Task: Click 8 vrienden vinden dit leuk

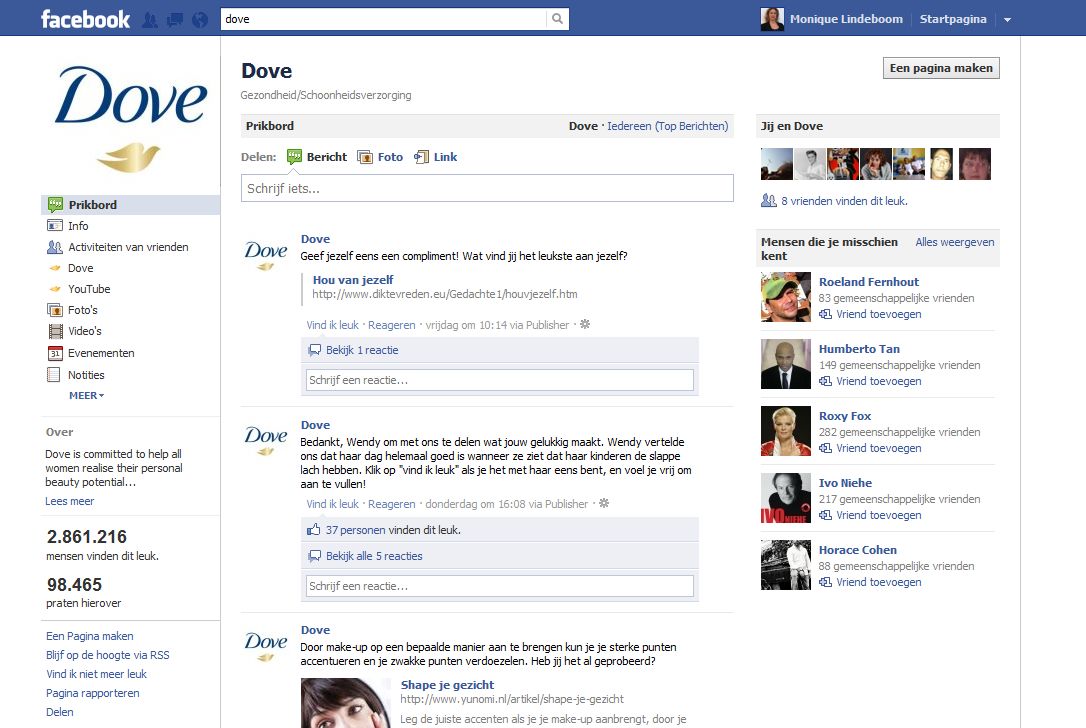Action: tap(844, 201)
